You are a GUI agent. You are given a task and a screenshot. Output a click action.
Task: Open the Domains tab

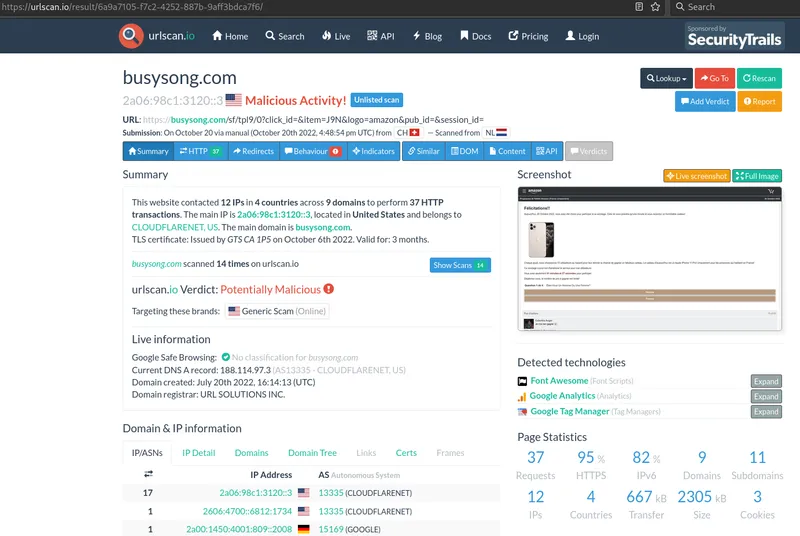click(252, 453)
